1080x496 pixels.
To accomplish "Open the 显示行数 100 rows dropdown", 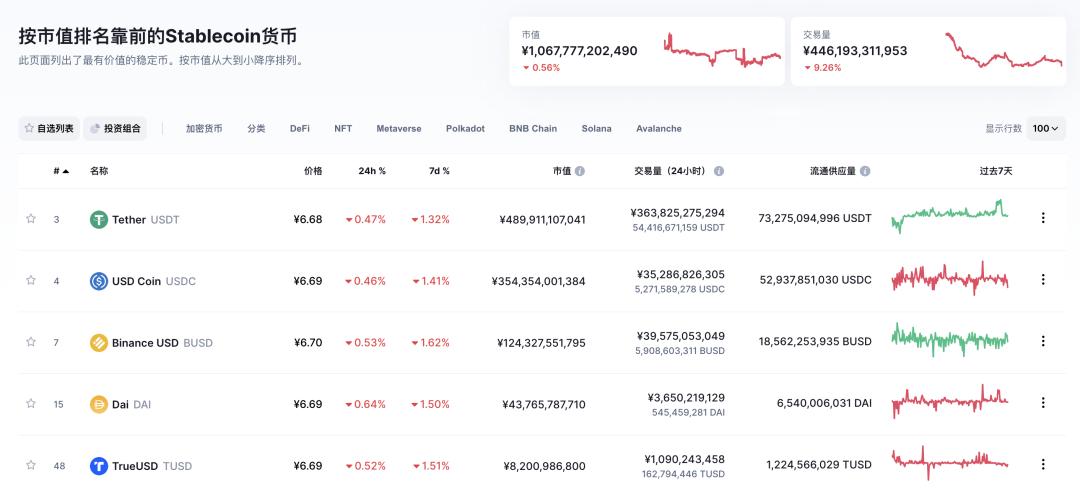I will 1047,128.
